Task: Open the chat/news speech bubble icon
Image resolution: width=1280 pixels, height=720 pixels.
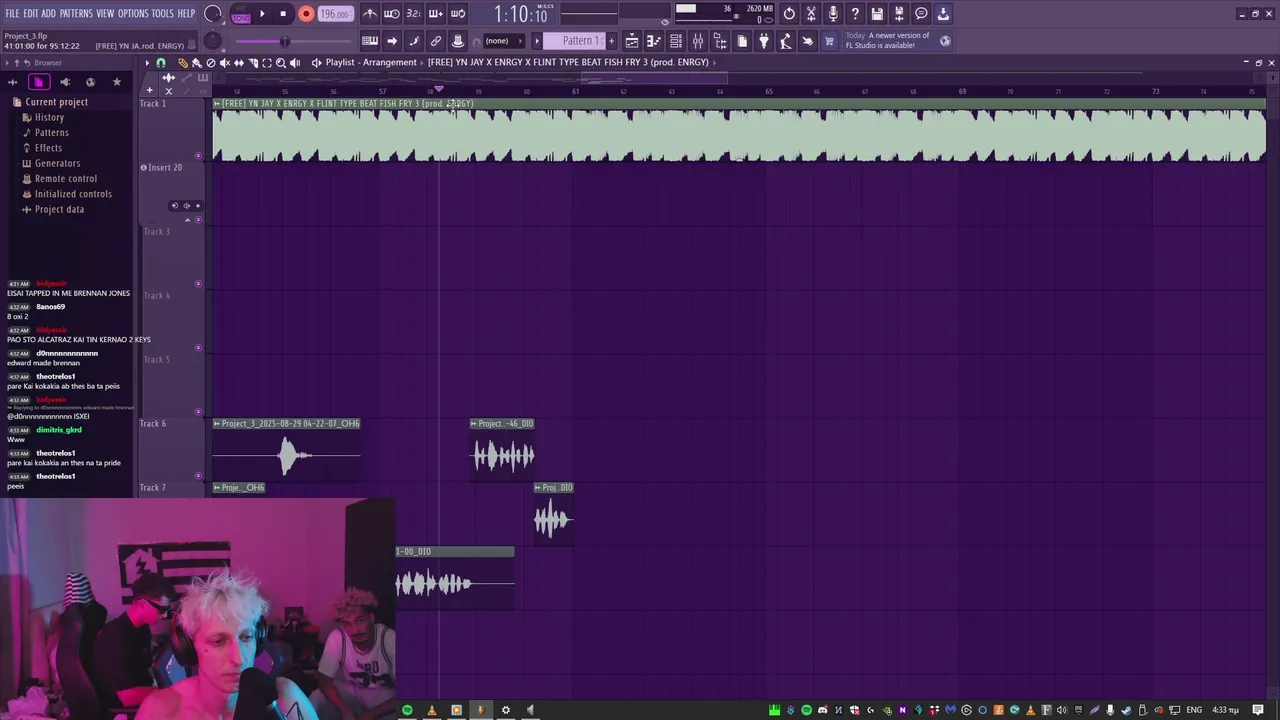Action: (921, 14)
